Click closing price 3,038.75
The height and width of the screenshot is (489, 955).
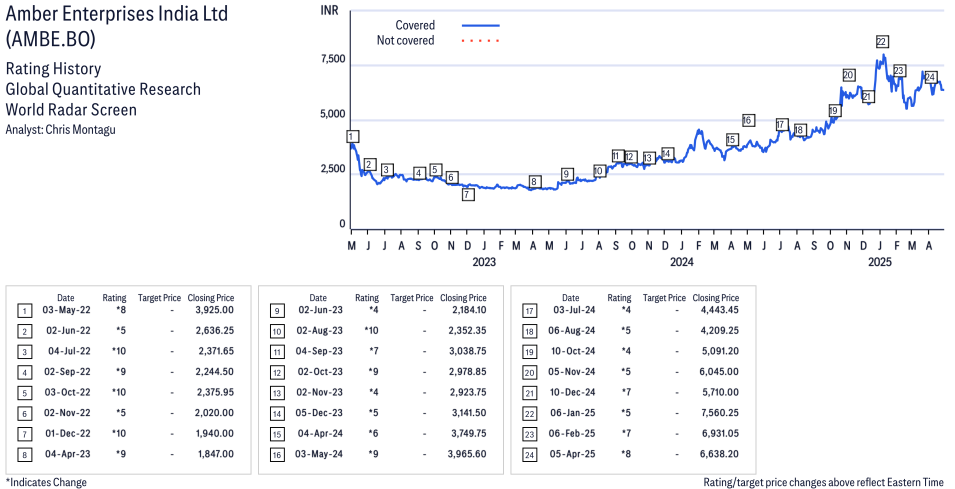coord(468,351)
